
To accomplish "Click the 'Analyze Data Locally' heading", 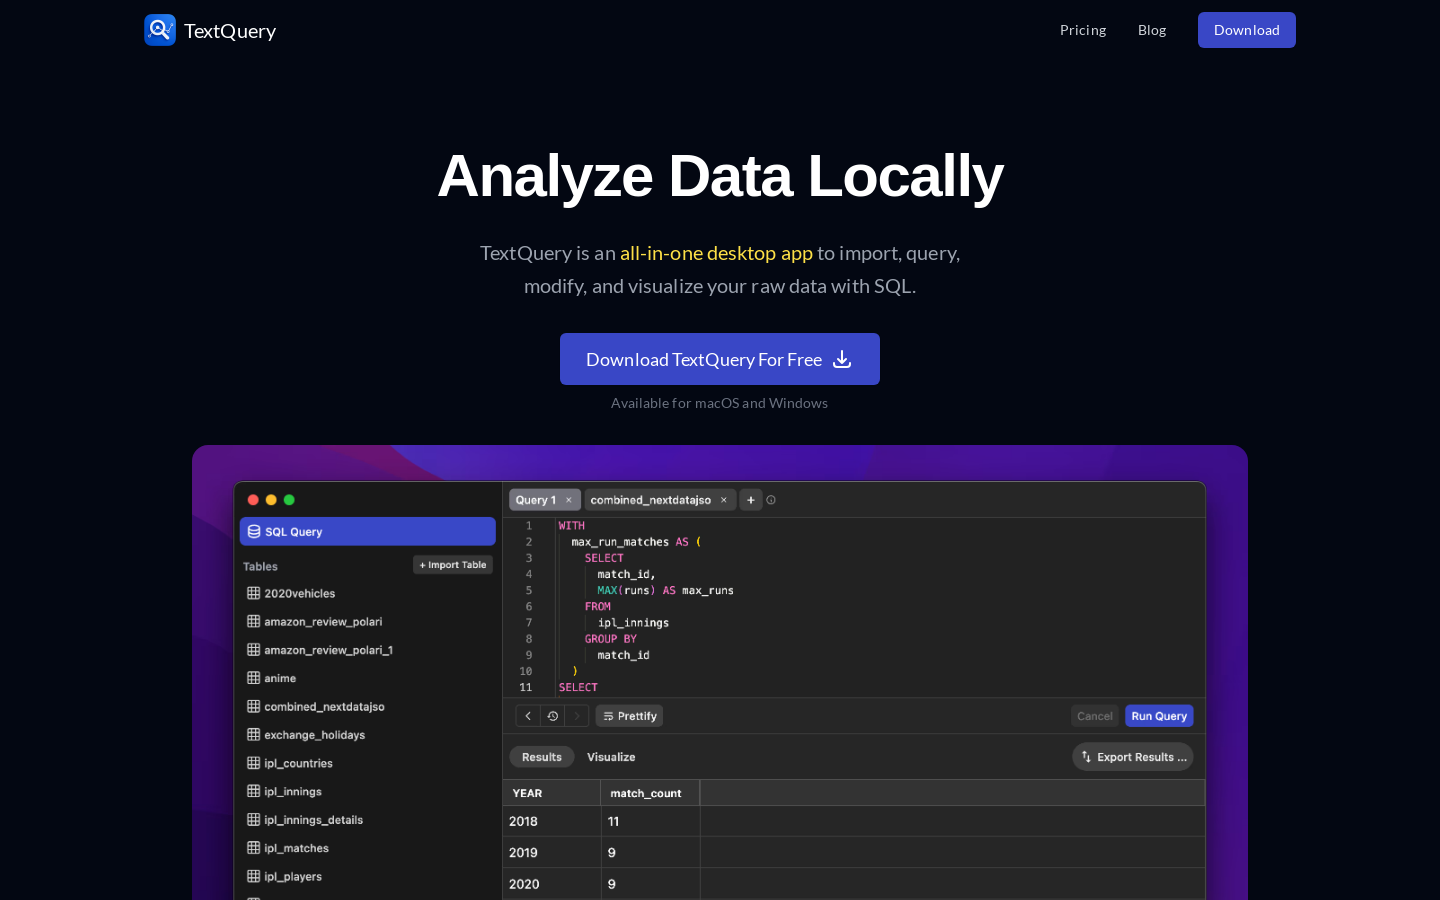I will pos(720,176).
